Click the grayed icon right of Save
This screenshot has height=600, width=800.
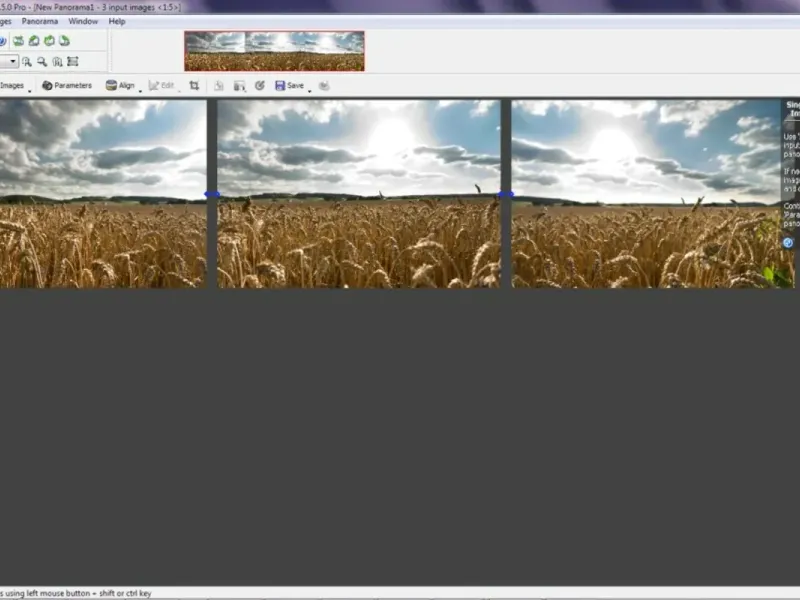coord(324,86)
